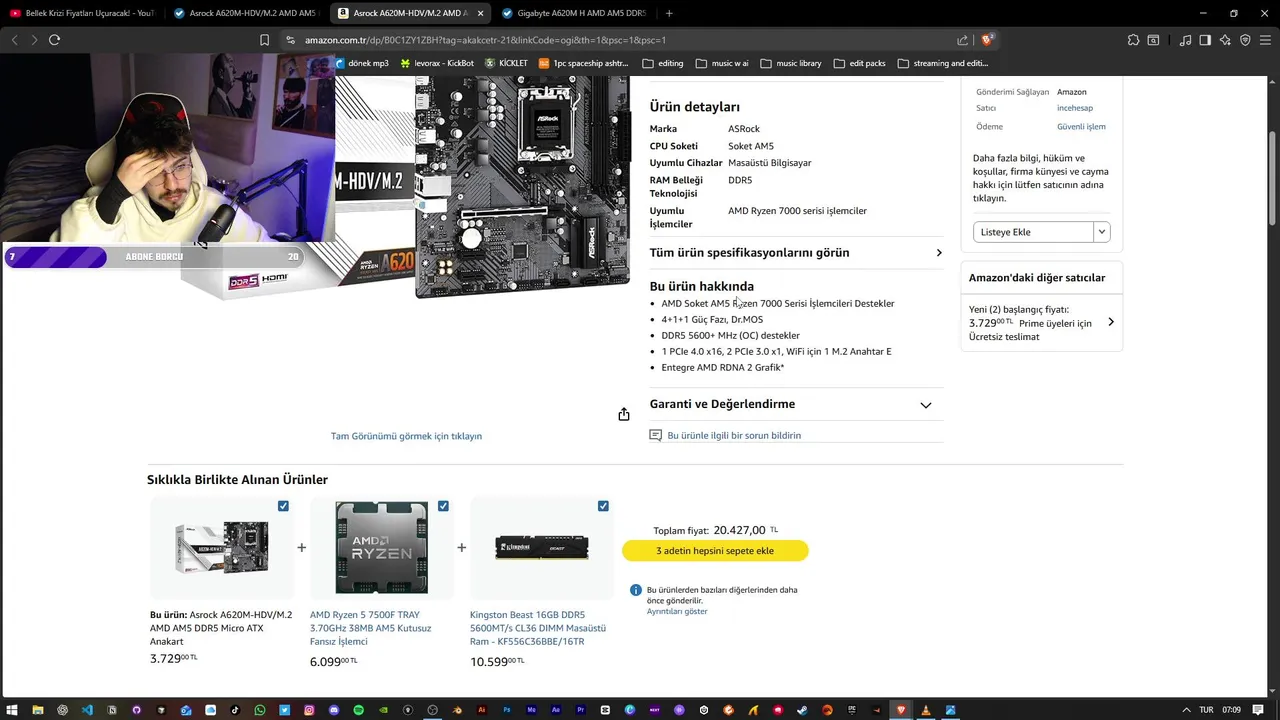Go back with the back arrow
This screenshot has width=1280, height=720.
(14, 40)
